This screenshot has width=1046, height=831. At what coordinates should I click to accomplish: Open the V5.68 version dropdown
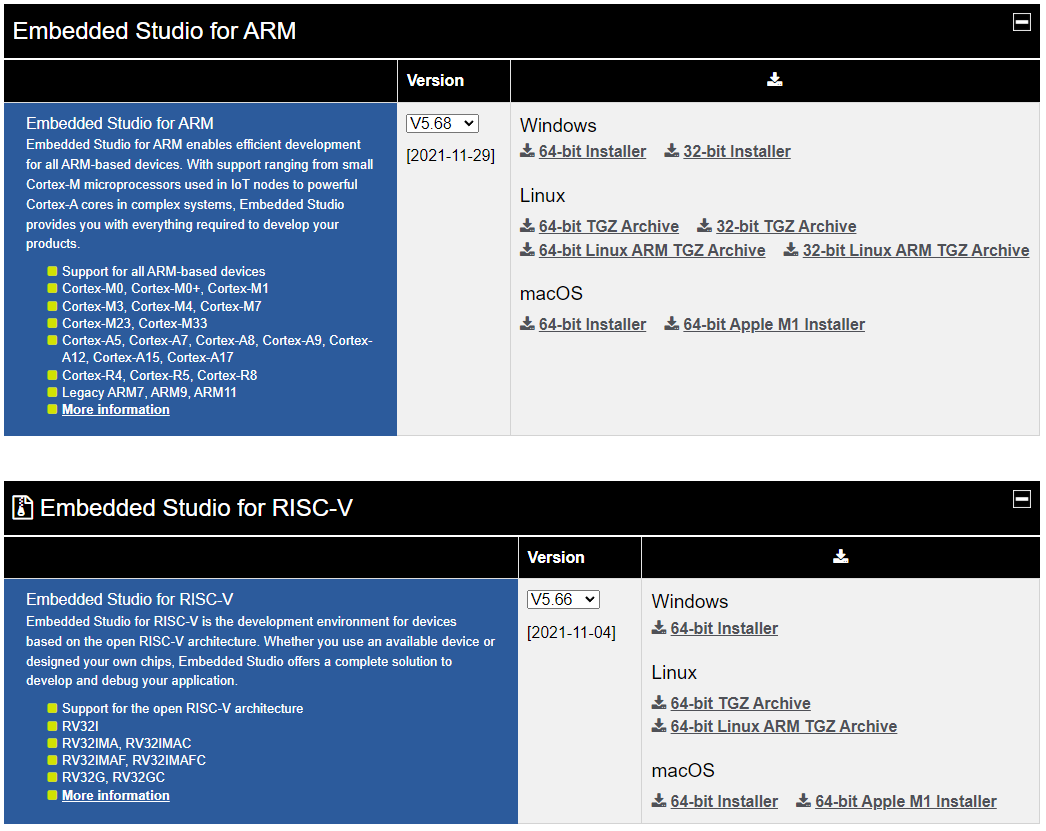pyautogui.click(x=442, y=123)
